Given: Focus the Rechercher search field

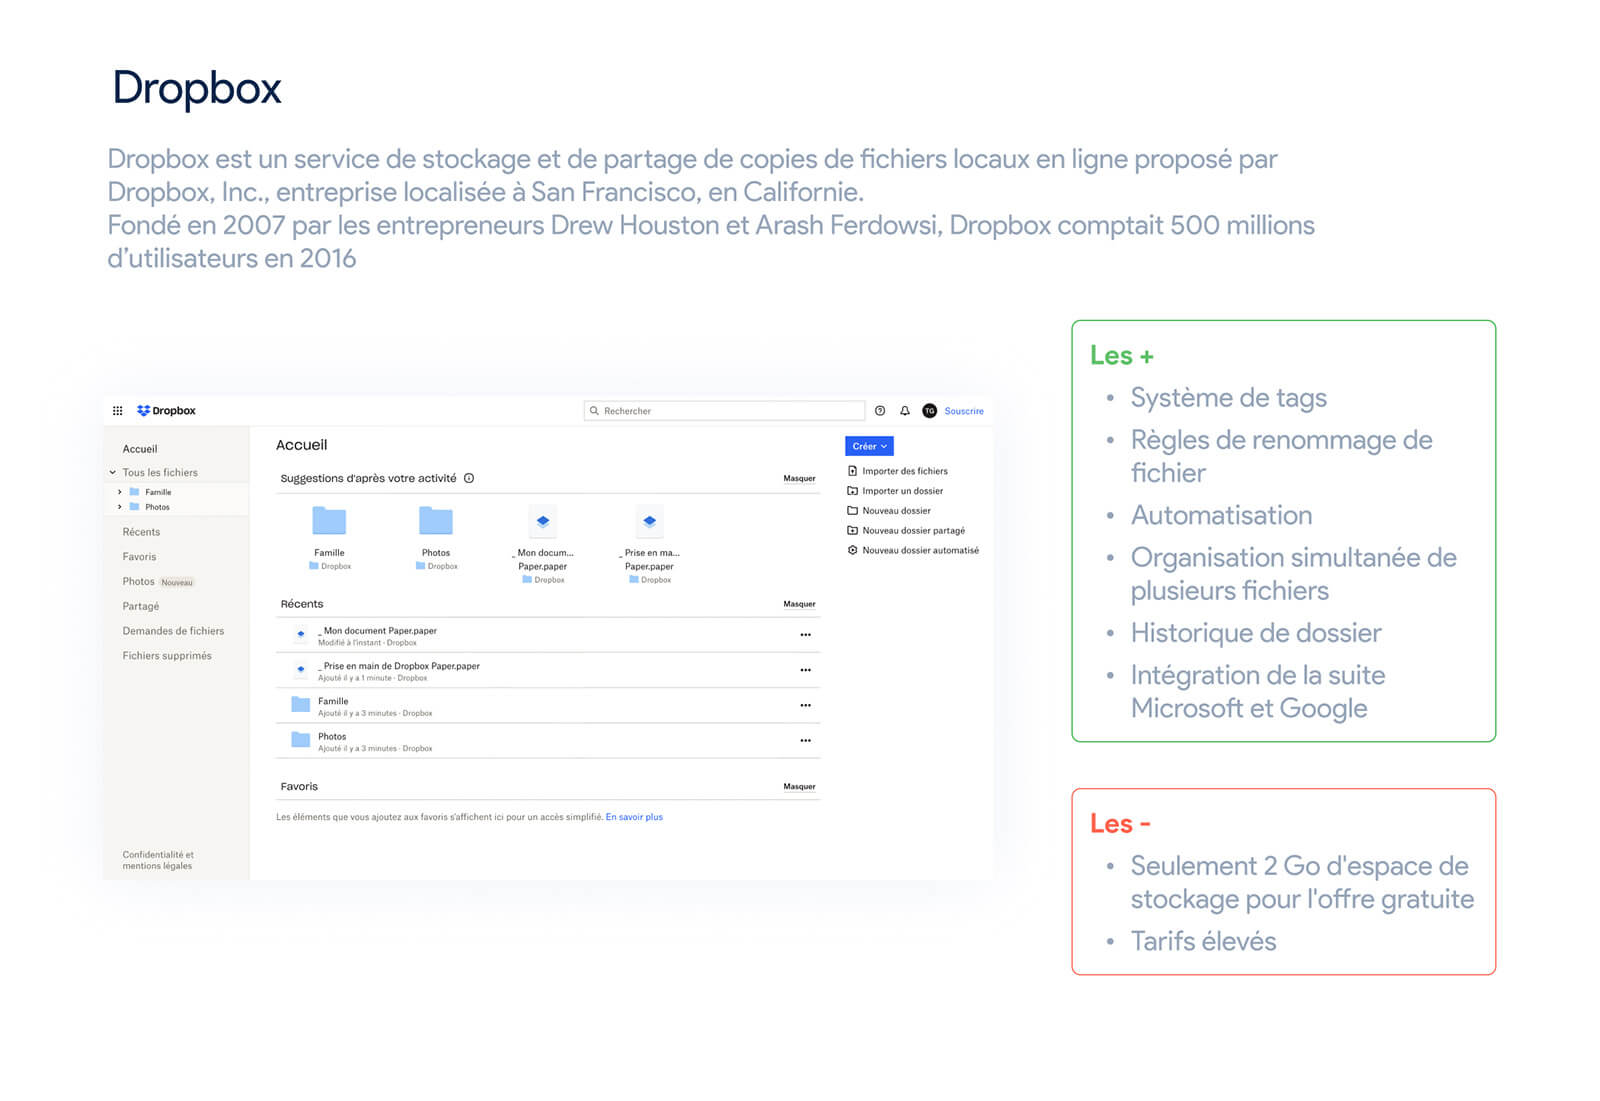Looking at the screenshot, I should click(x=725, y=411).
